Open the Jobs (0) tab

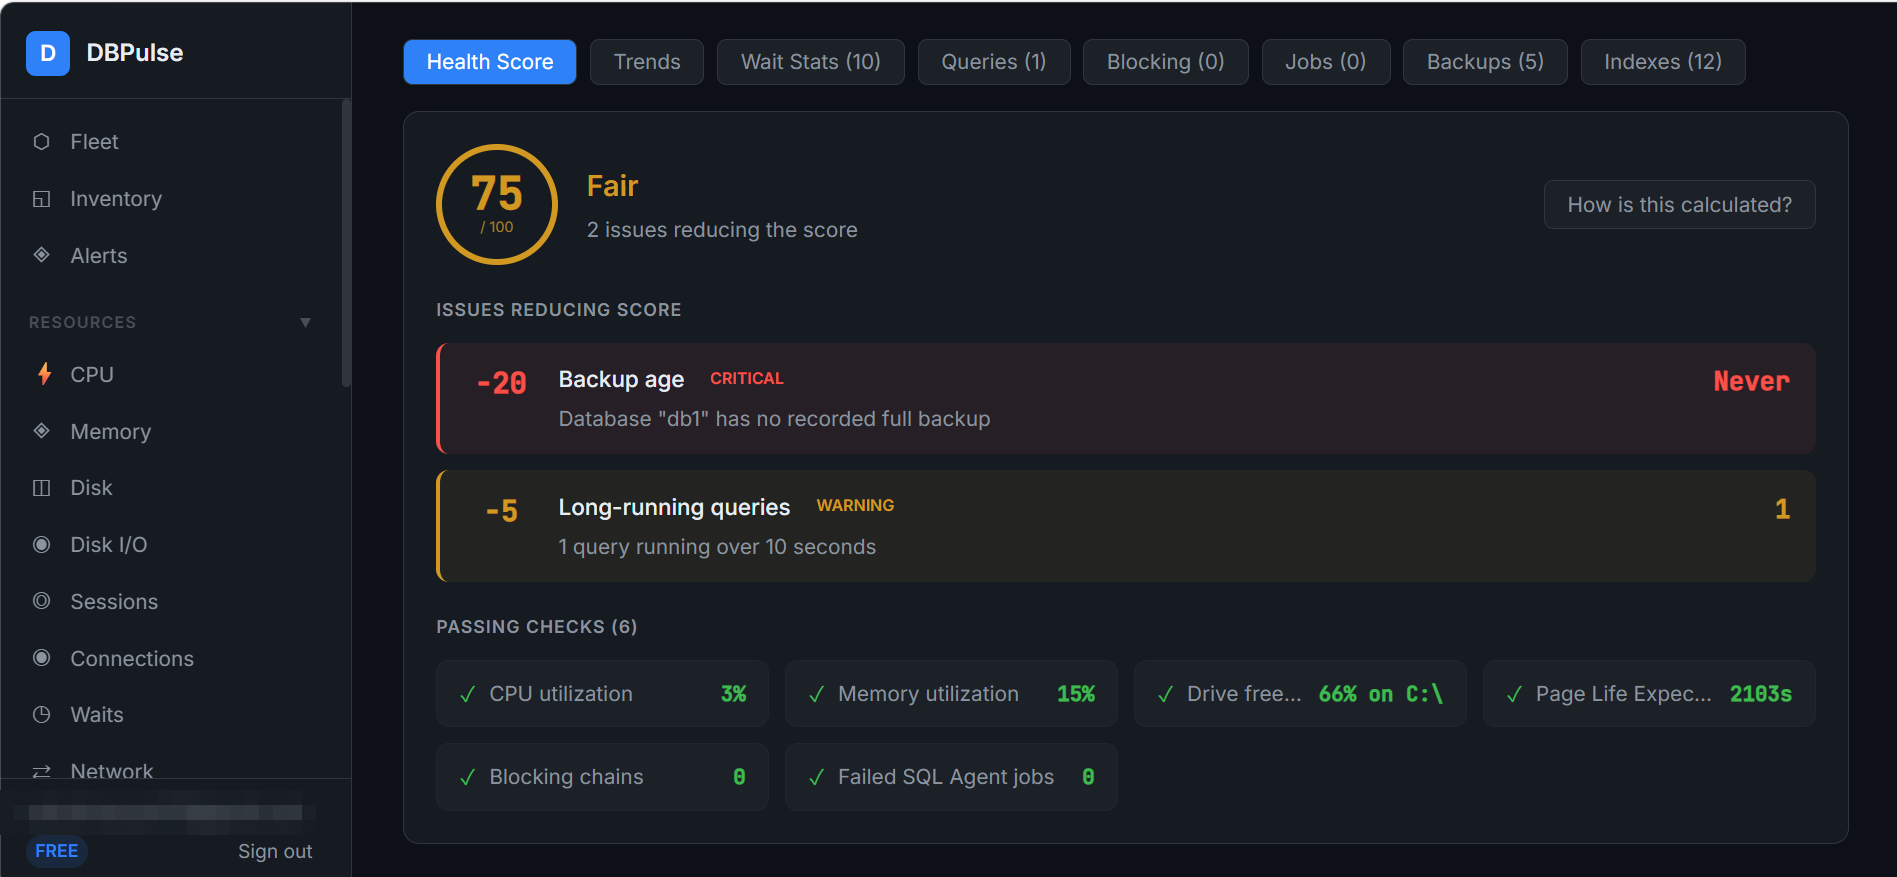click(1325, 62)
